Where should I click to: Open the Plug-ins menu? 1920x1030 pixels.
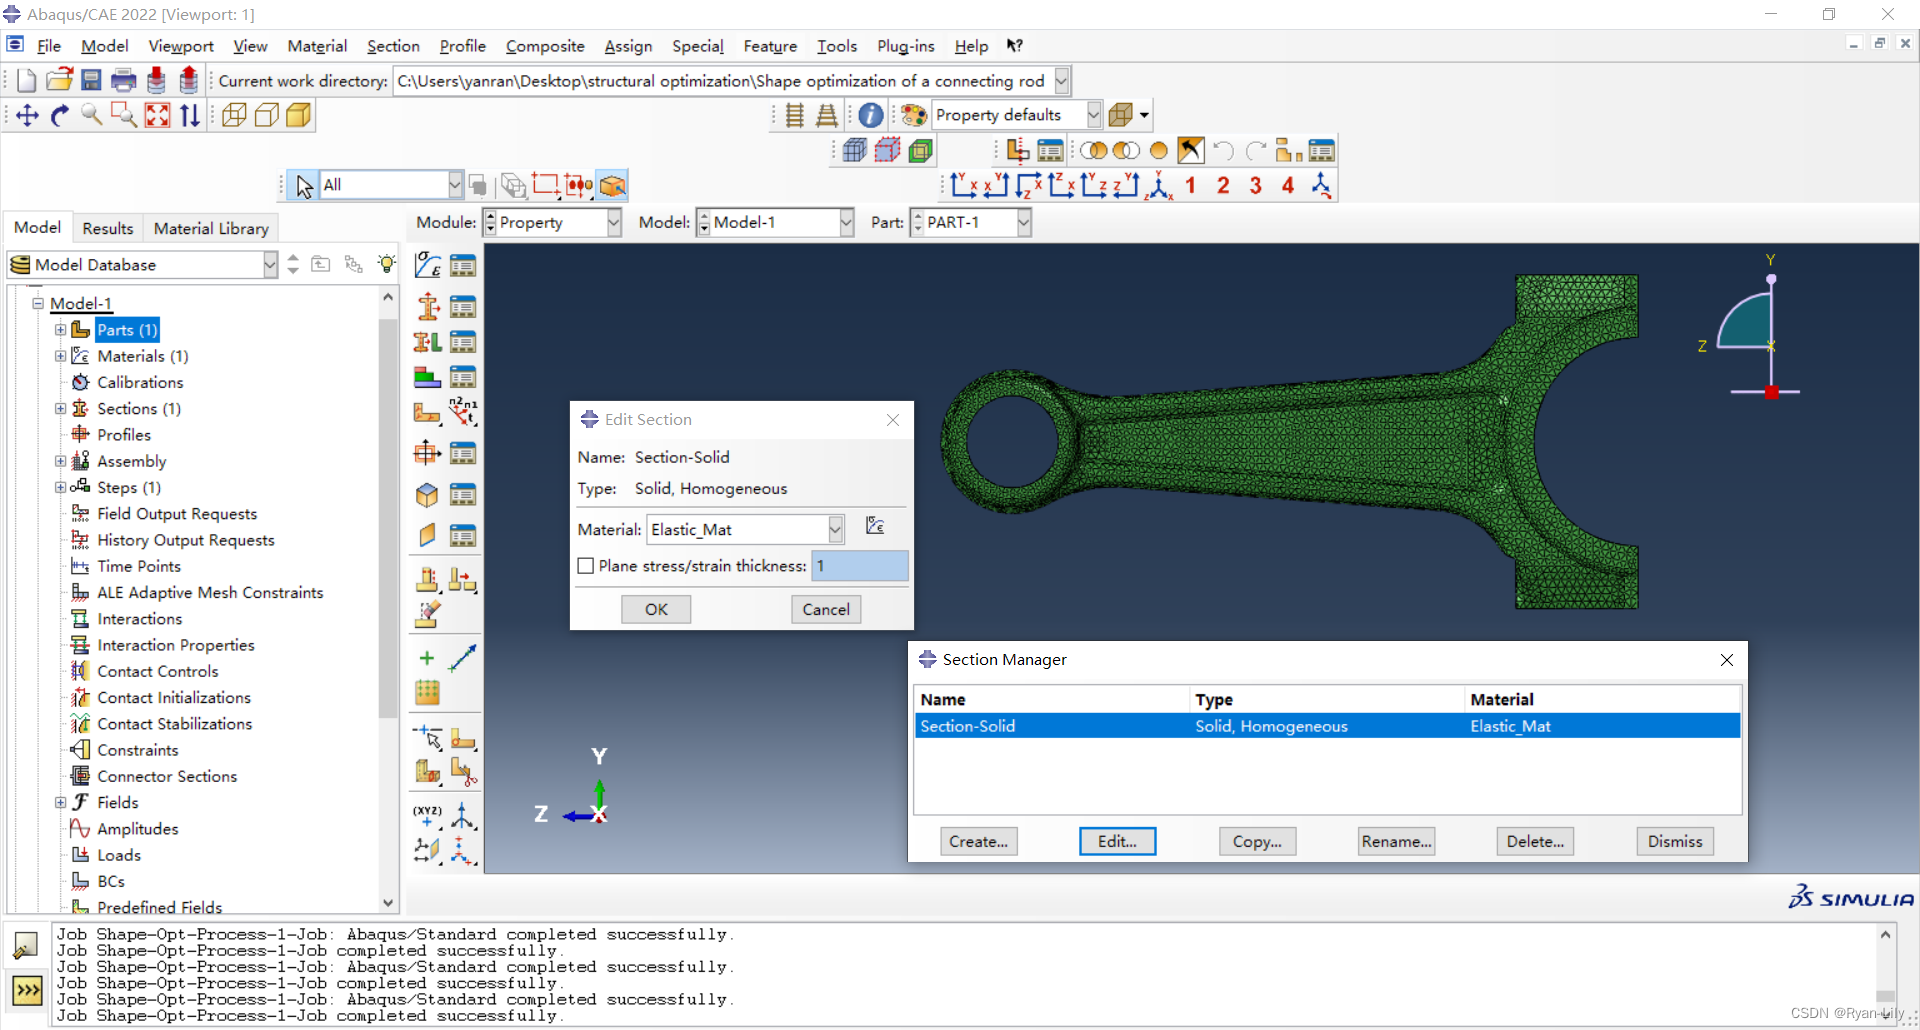click(x=905, y=46)
